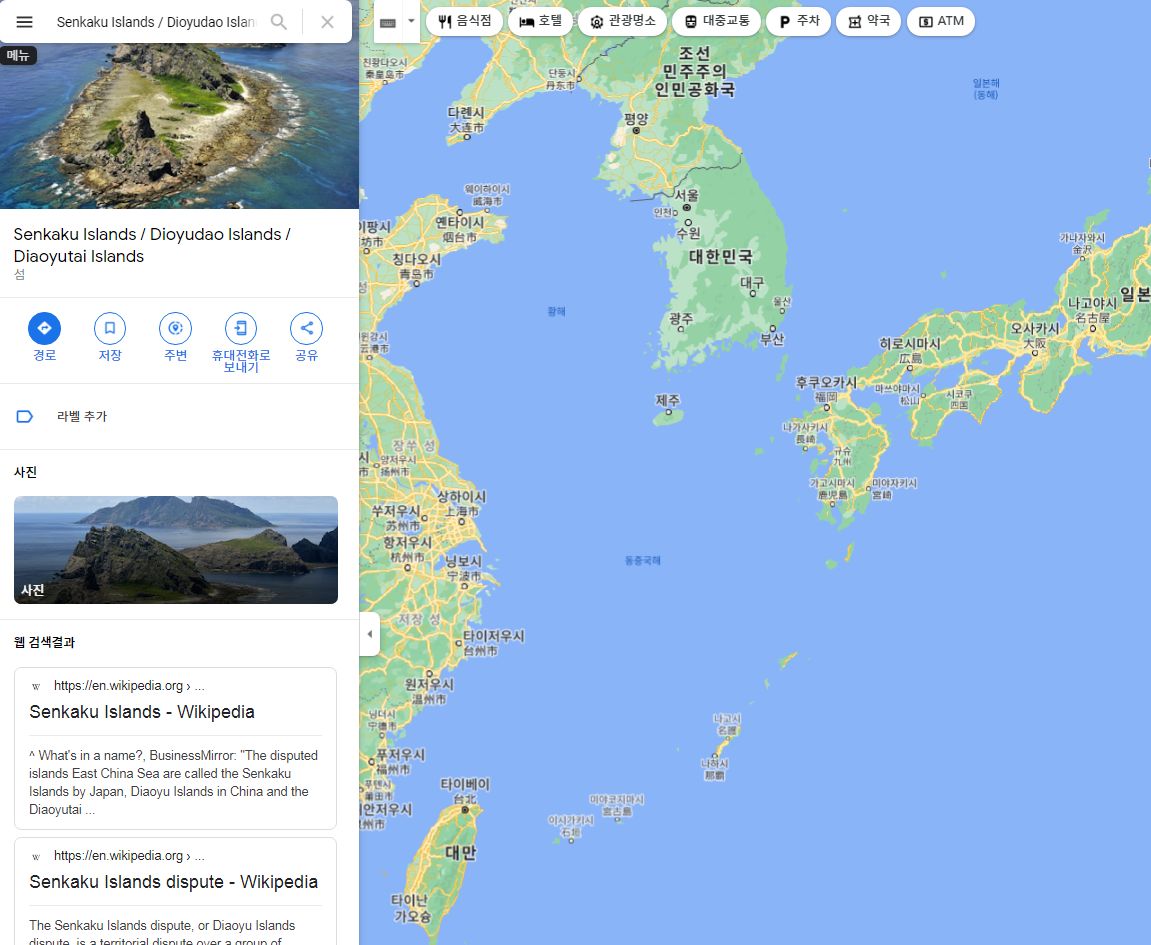
Task: Click the 원저우시 label on map
Action: (429, 684)
